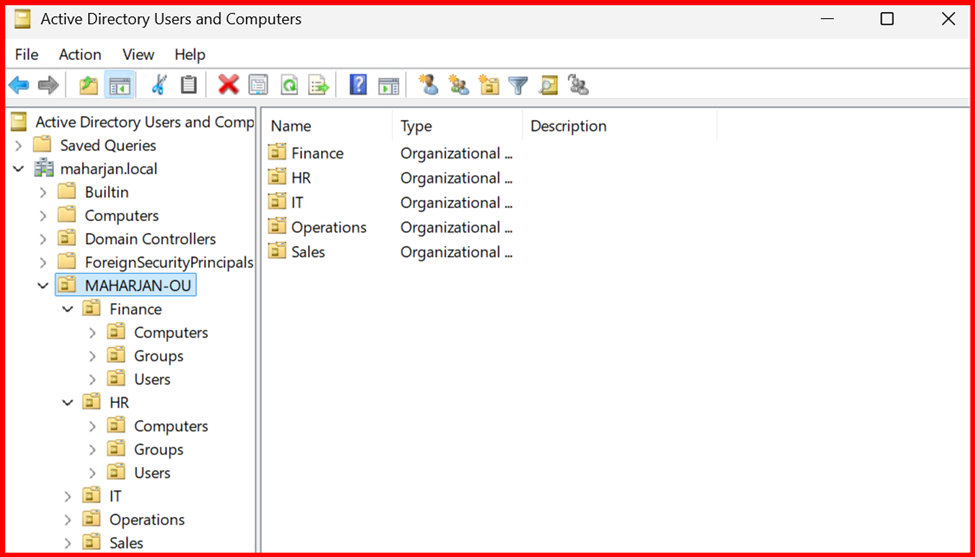Collapse the Finance tree node
The height and width of the screenshot is (557, 975).
pyautogui.click(x=68, y=309)
